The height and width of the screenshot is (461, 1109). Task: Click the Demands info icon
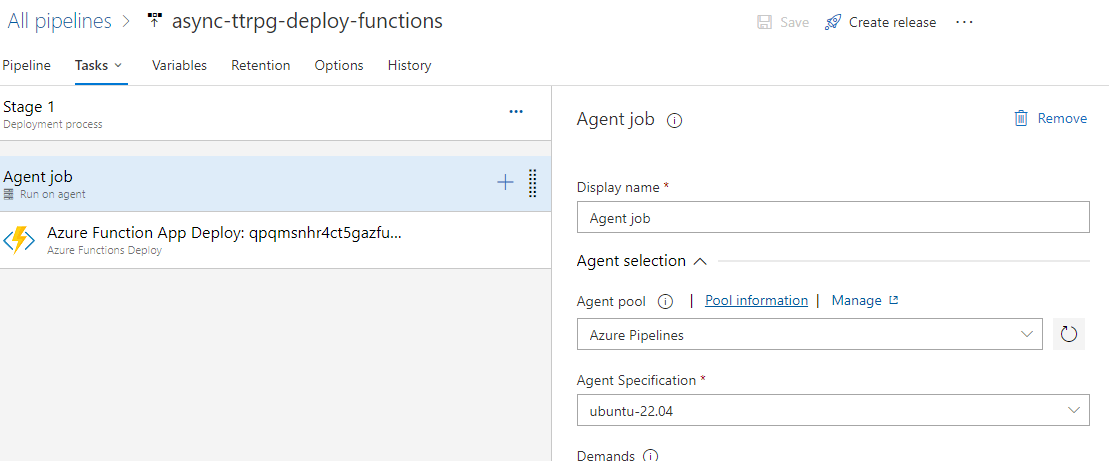pyautogui.click(x=650, y=455)
